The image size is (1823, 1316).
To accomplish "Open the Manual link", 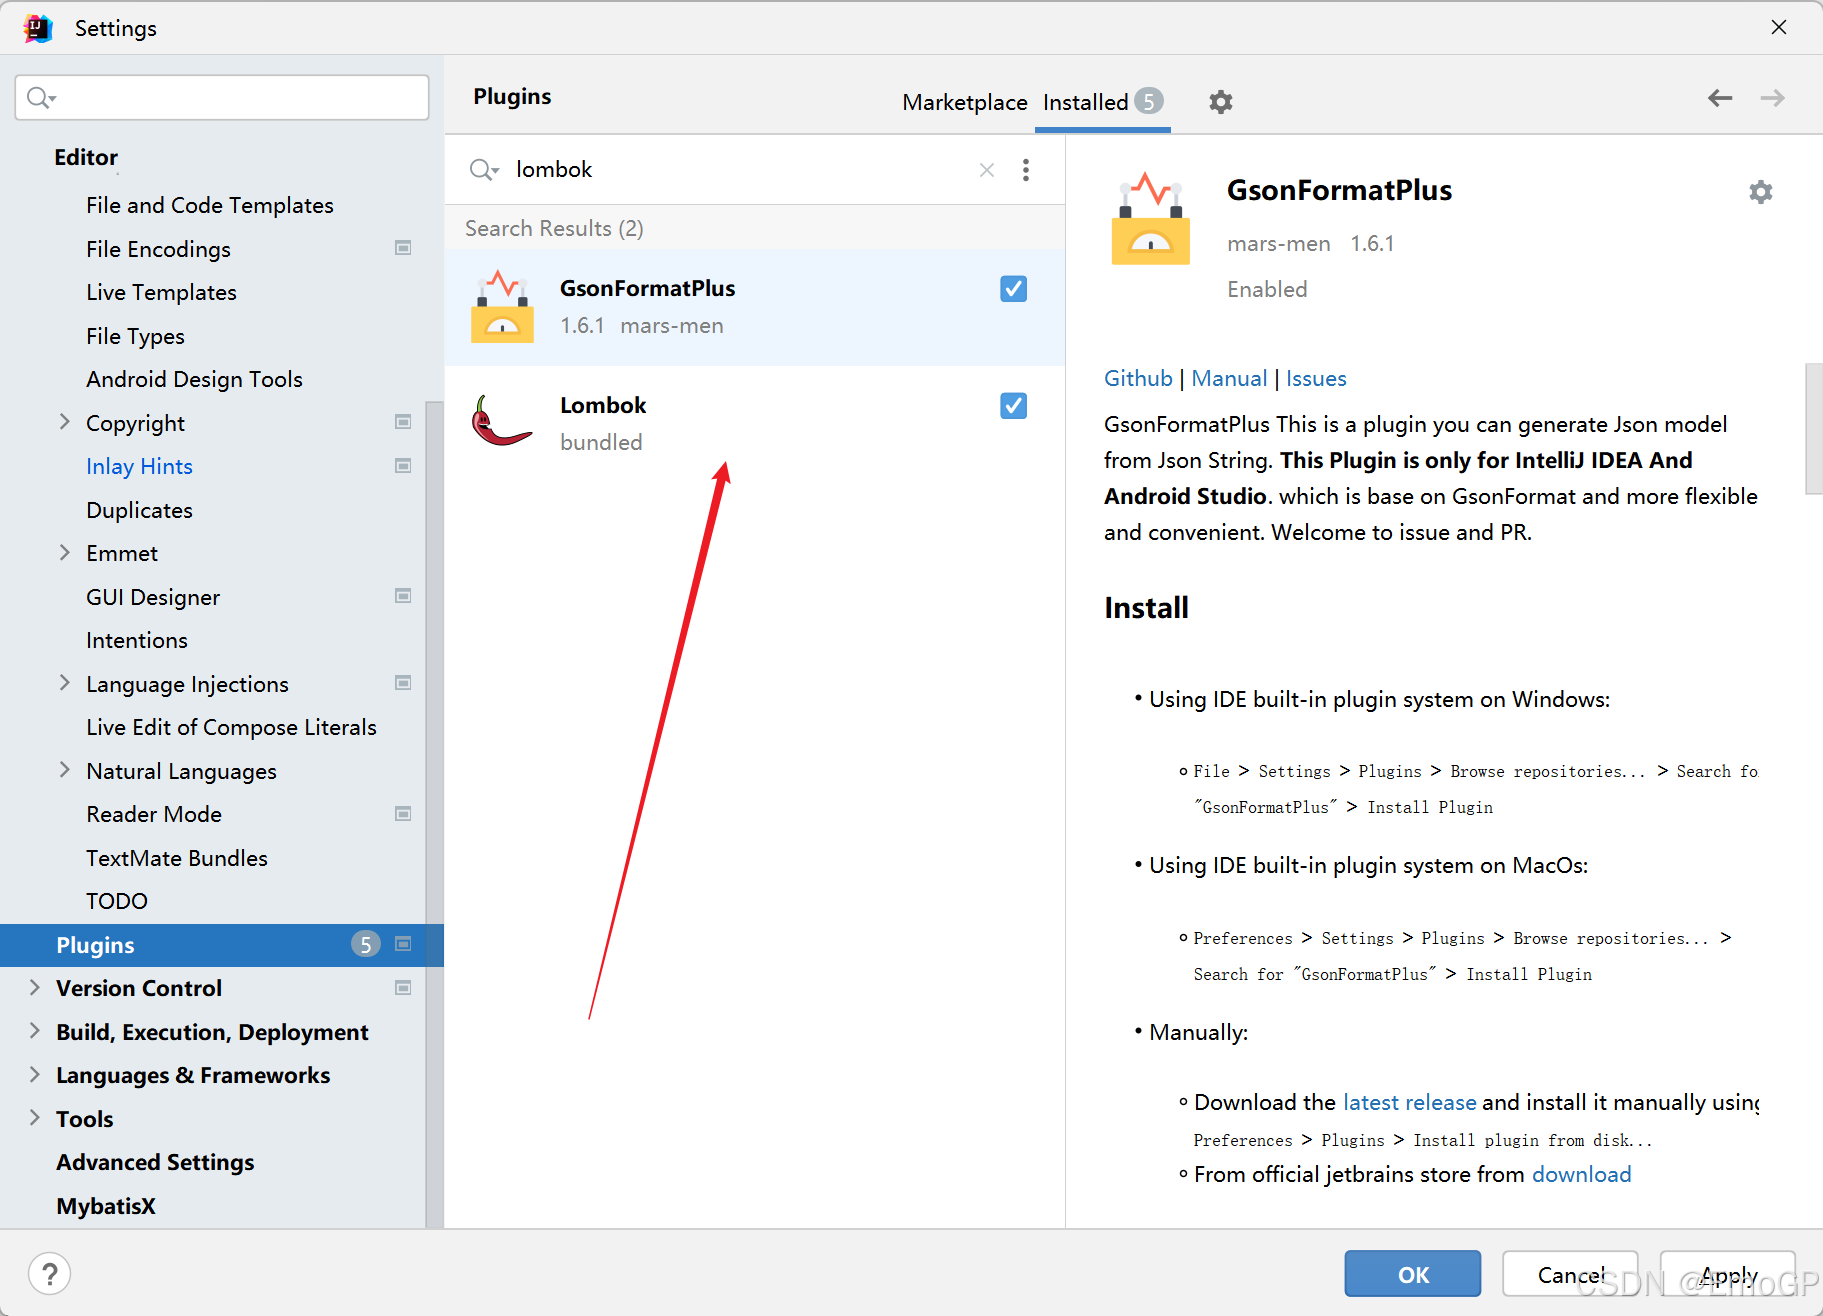I will 1229,378.
